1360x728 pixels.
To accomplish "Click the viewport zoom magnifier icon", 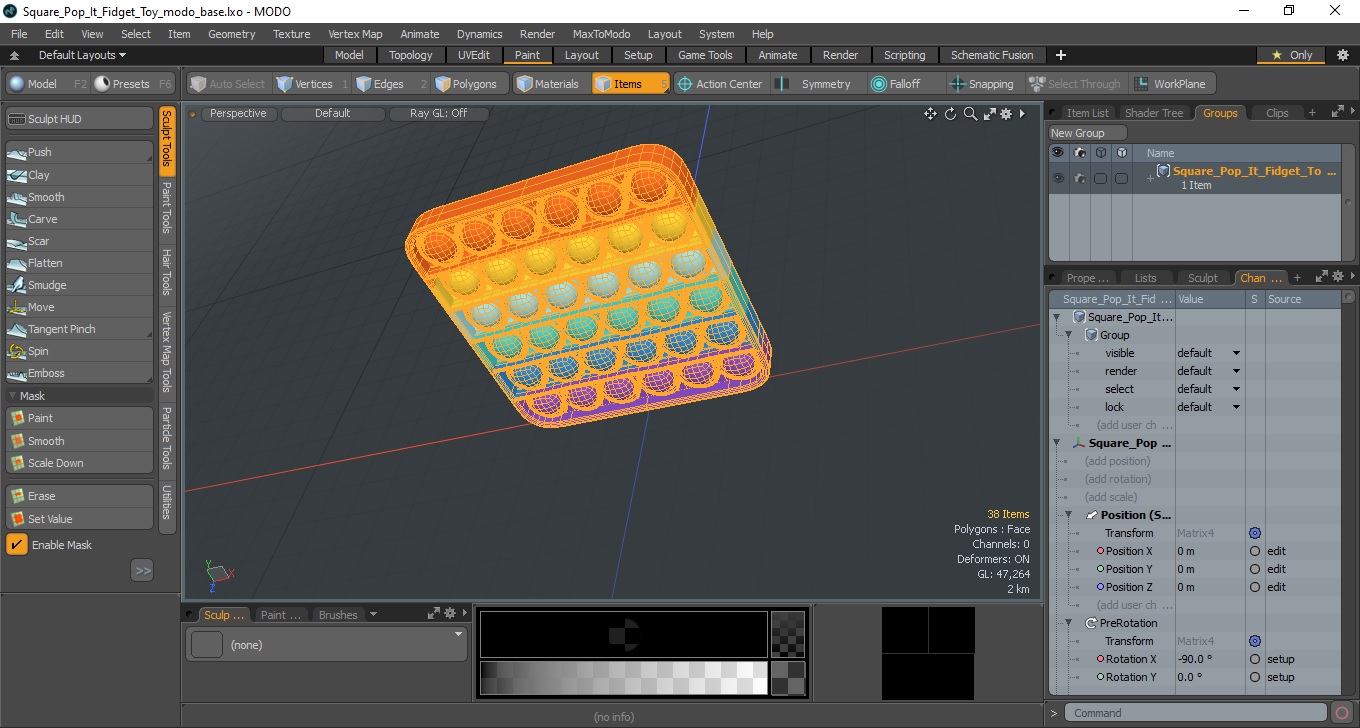I will click(x=970, y=114).
